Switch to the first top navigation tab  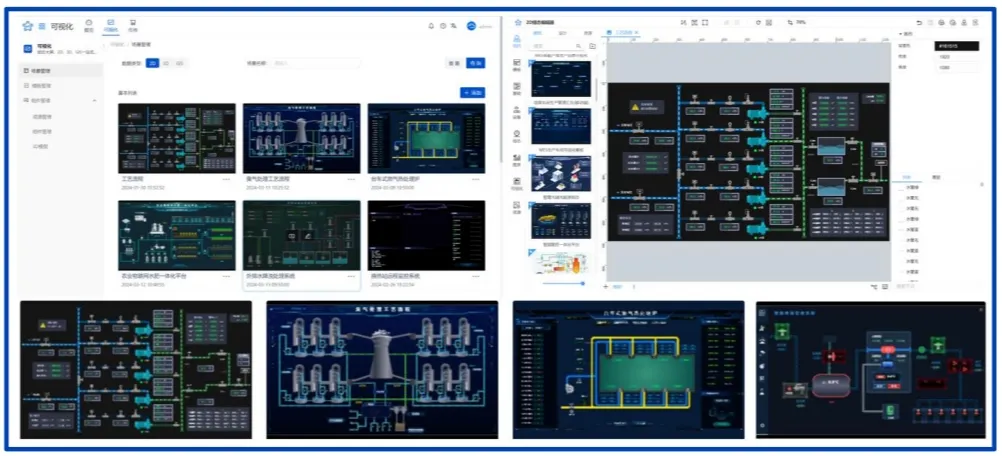pos(89,26)
